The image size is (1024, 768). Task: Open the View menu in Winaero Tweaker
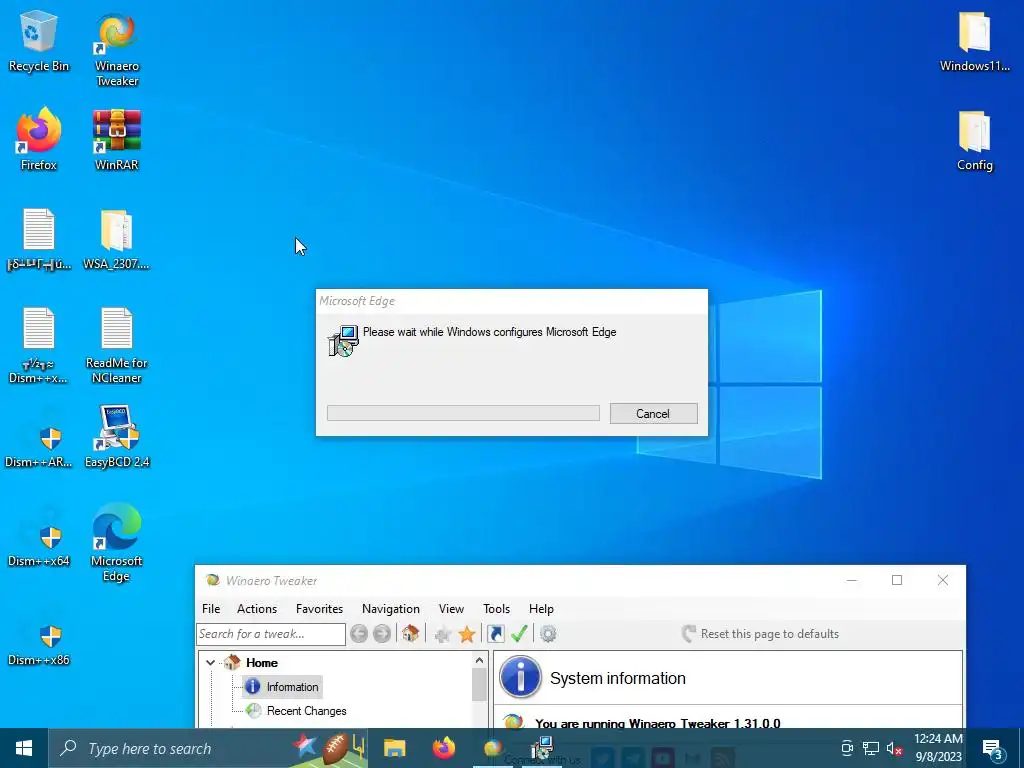pyautogui.click(x=451, y=609)
